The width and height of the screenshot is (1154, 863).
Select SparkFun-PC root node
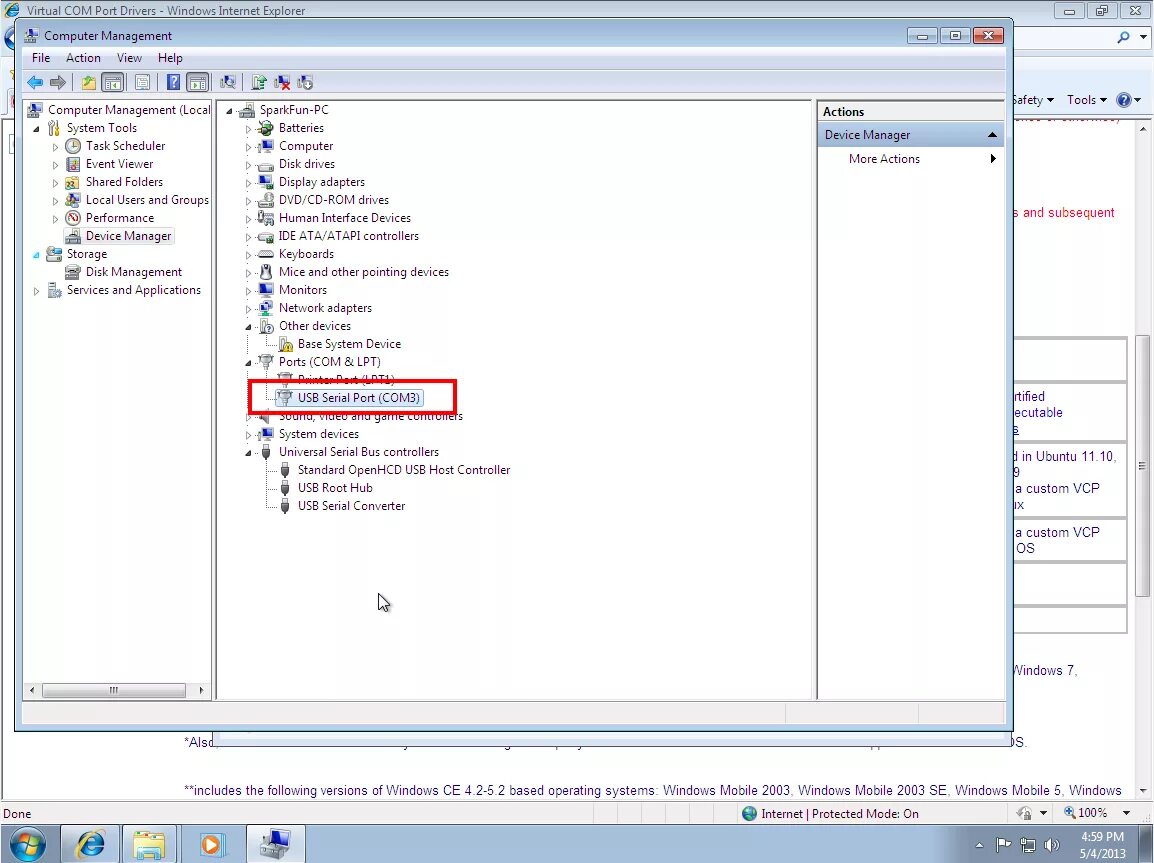[294, 110]
